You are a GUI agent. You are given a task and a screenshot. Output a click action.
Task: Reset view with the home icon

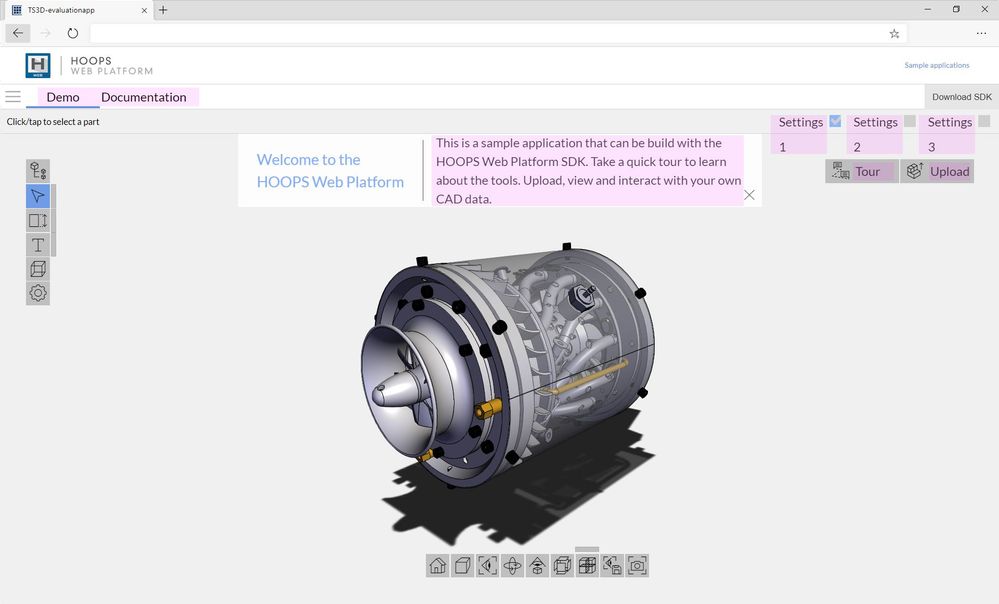click(438, 565)
